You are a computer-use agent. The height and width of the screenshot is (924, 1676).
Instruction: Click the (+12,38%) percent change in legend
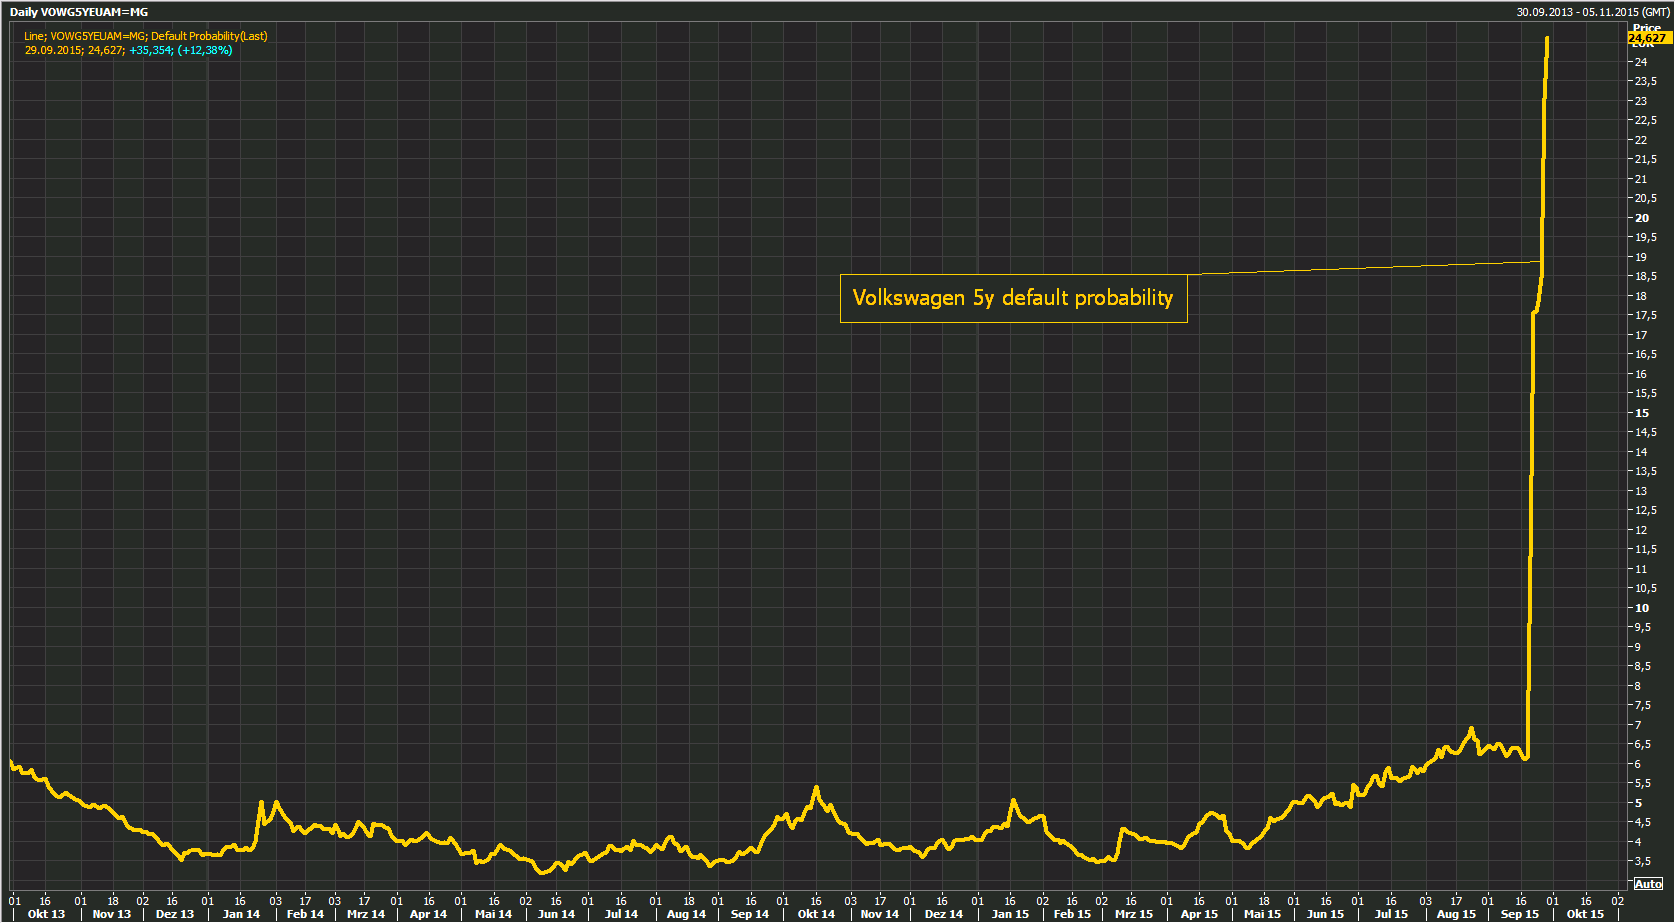(x=204, y=50)
